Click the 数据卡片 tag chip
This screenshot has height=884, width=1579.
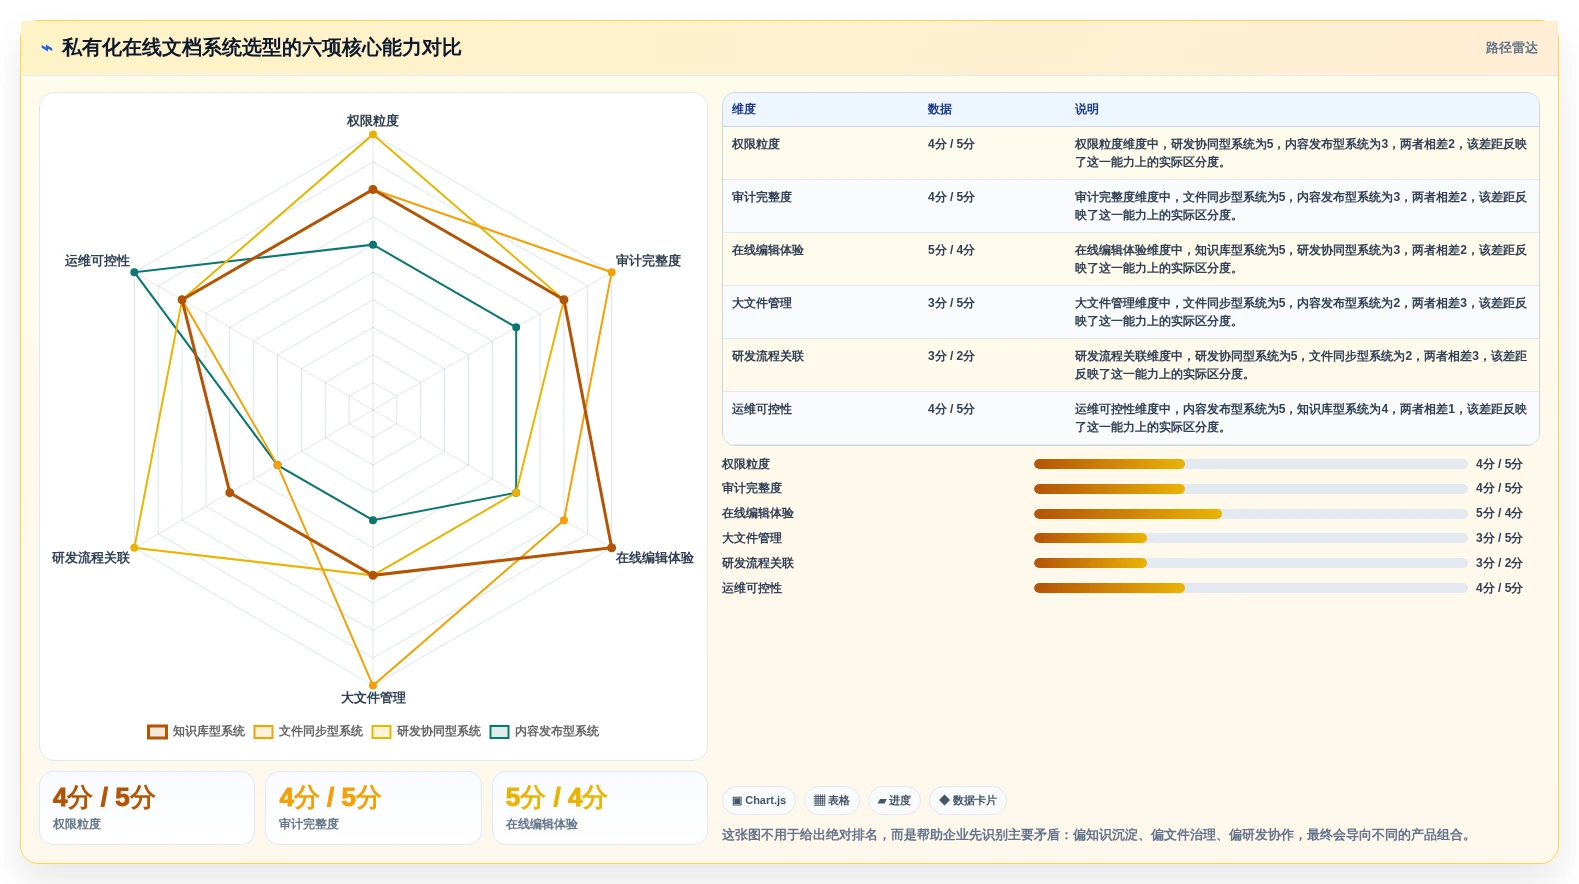[x=968, y=800]
